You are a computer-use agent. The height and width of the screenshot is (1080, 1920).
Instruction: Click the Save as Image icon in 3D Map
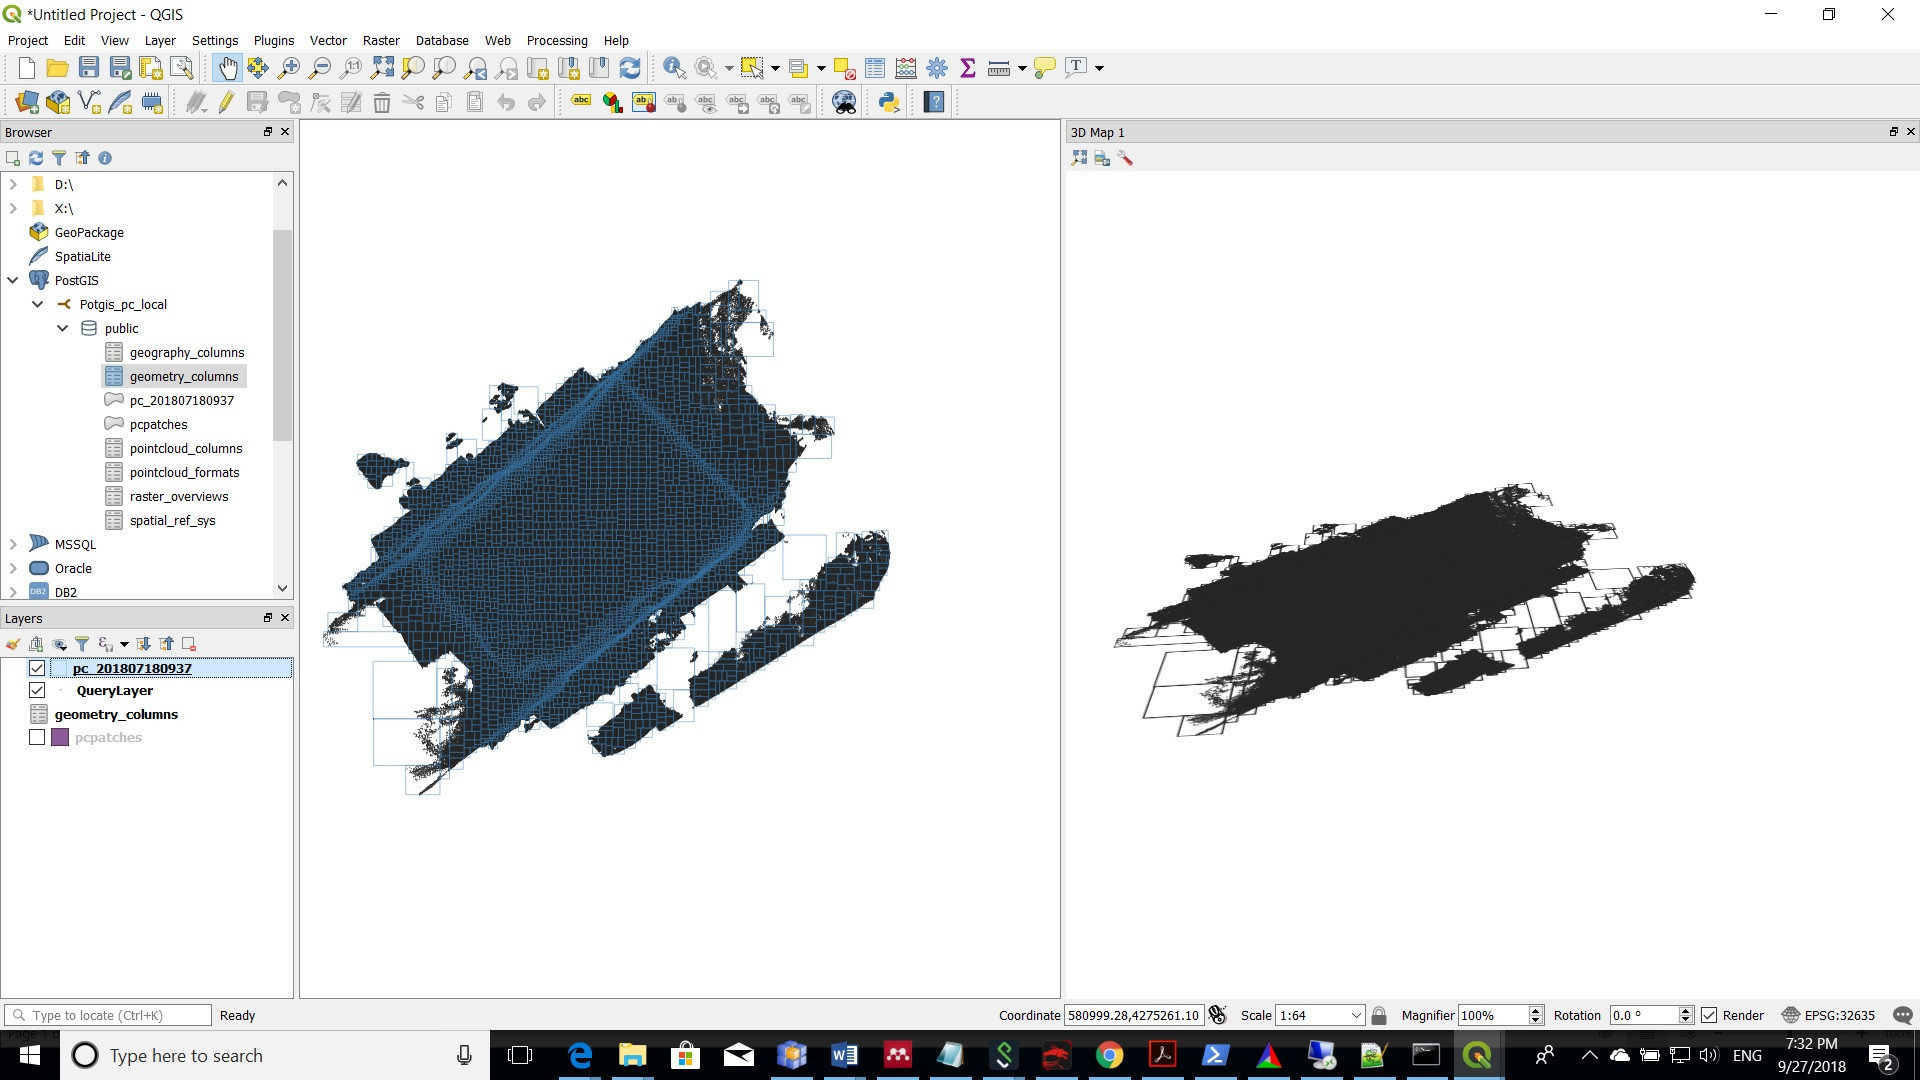1101,158
